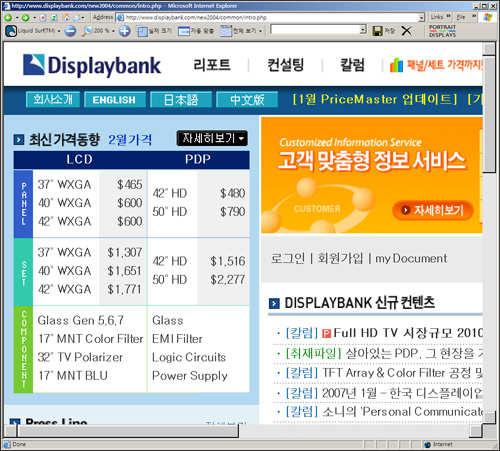Click the Portrait Displays logo

click(x=442, y=31)
